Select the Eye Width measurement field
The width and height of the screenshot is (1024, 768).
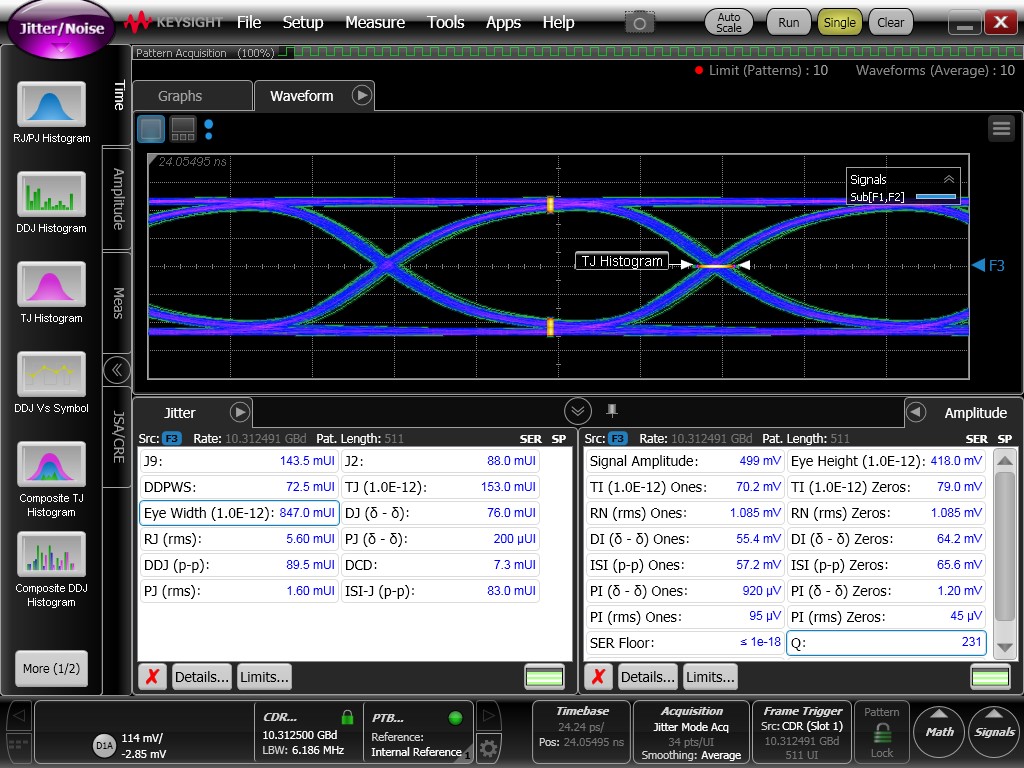coord(239,513)
